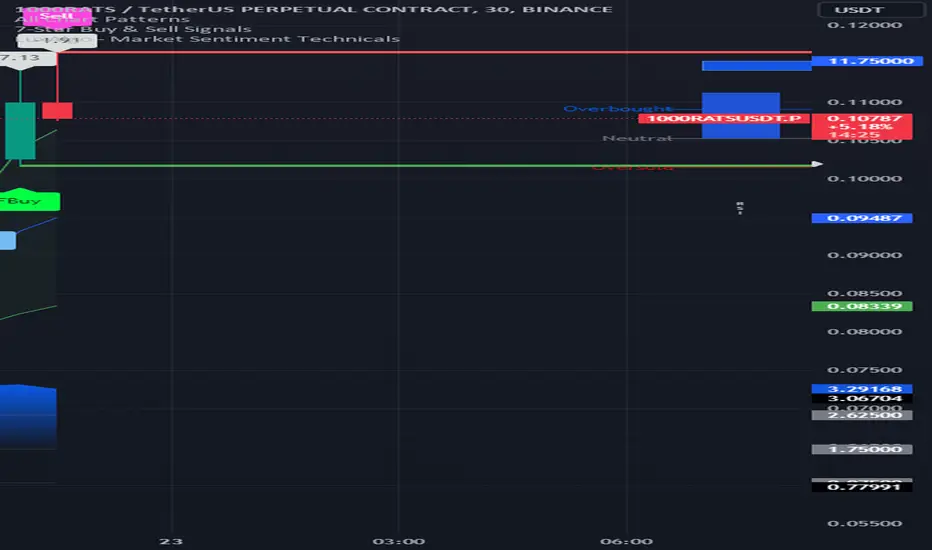Click the red Oversold sentiment level label
Viewport: 932px width, 550px height.
[x=632, y=168]
